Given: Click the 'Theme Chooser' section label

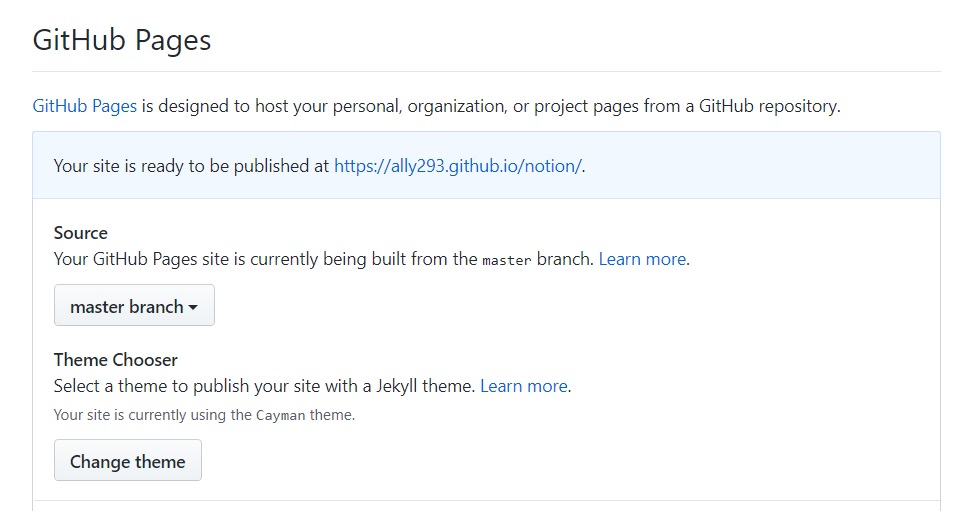Looking at the screenshot, I should tap(116, 360).
